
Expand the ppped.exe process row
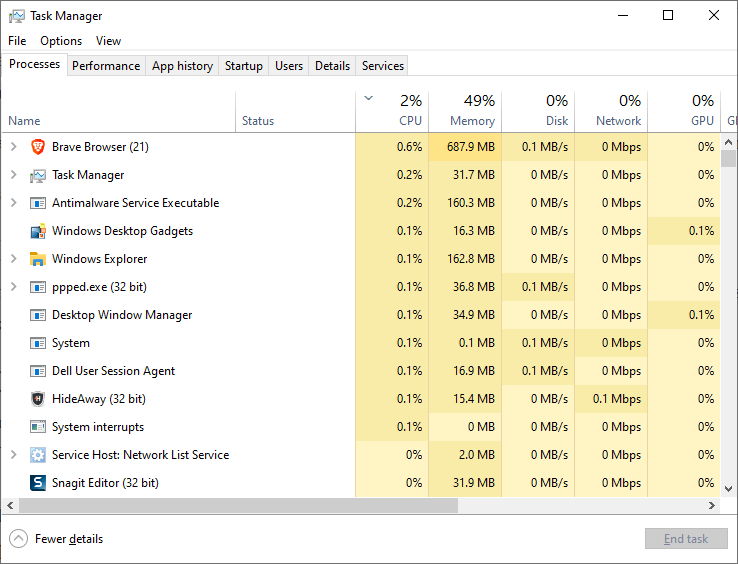click(14, 287)
